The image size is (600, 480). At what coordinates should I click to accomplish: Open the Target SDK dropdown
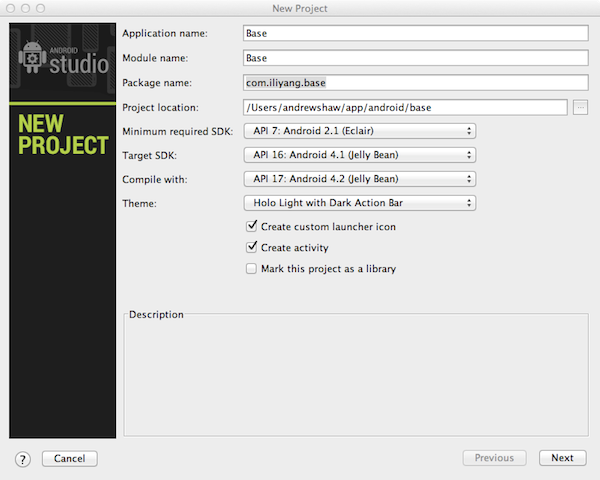pyautogui.click(x=360, y=155)
